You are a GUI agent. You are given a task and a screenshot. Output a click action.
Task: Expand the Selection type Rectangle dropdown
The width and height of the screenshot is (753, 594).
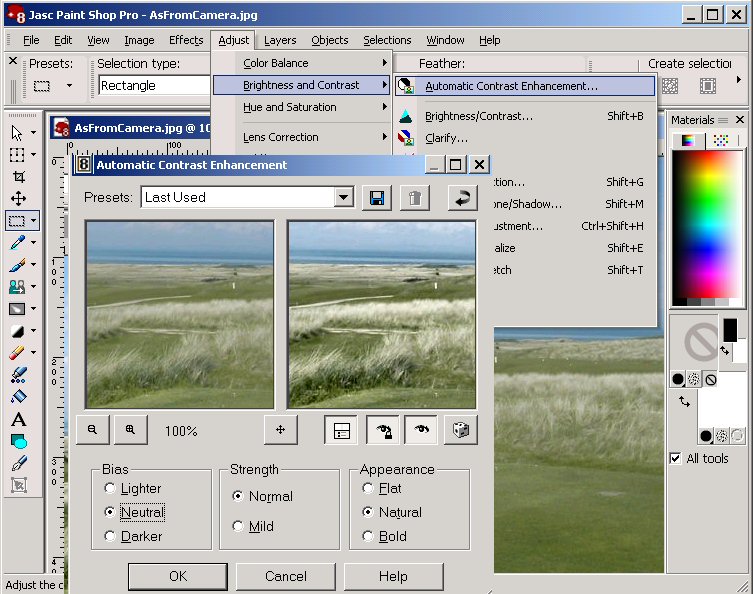click(155, 86)
